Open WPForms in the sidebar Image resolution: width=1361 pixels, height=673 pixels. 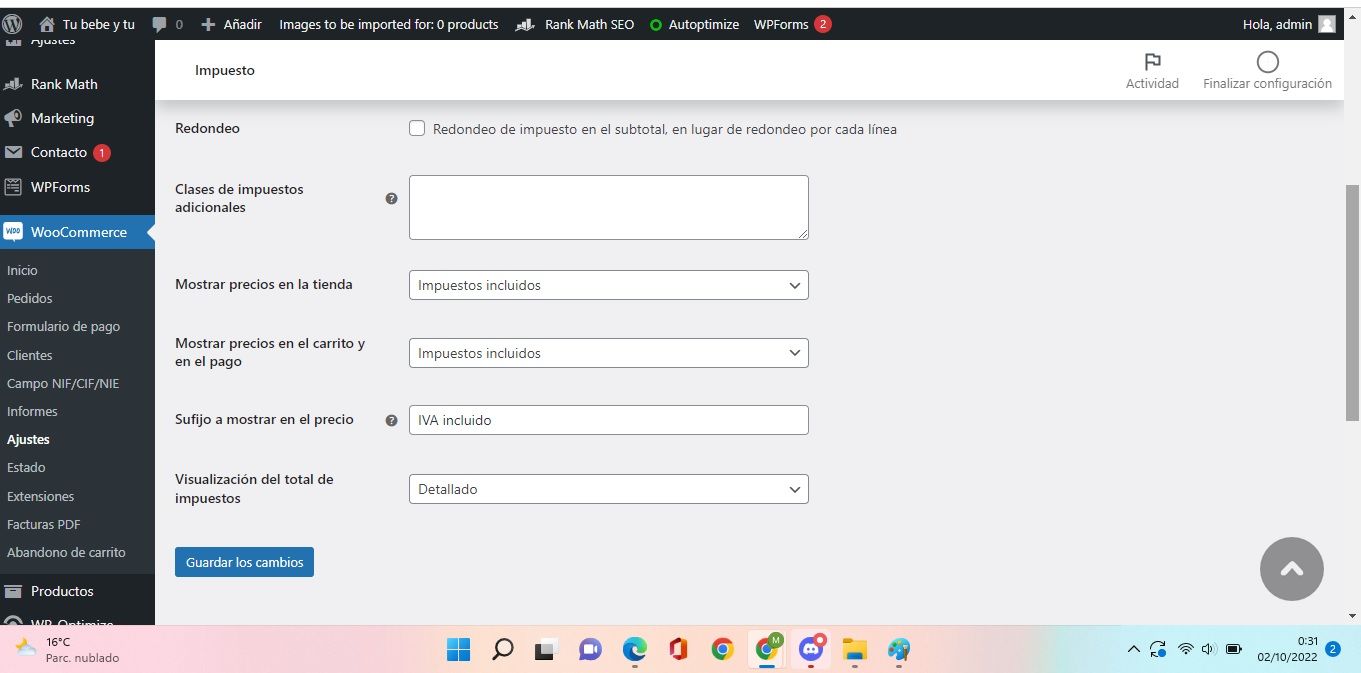[x=60, y=187]
